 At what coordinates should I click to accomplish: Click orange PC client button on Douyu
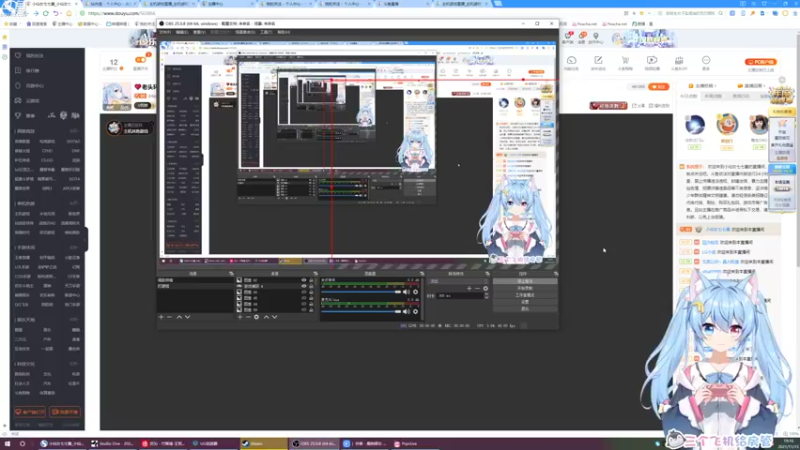point(761,62)
